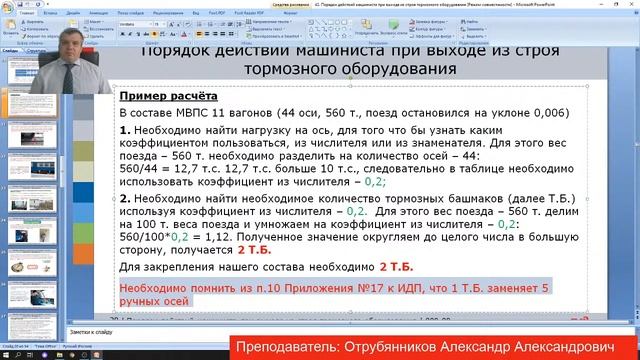This screenshot has height=360, width=640.
Task: Click the Arrange (Упорядочить) button
Action: (x=367, y=27)
